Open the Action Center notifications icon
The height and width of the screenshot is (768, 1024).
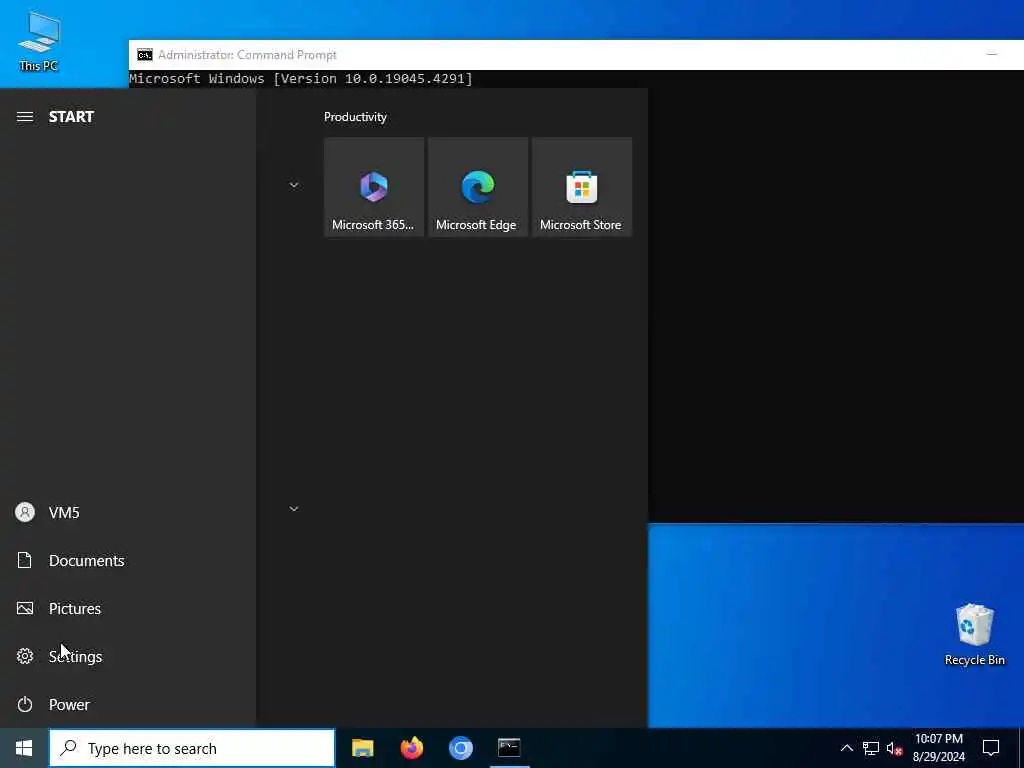pos(991,748)
